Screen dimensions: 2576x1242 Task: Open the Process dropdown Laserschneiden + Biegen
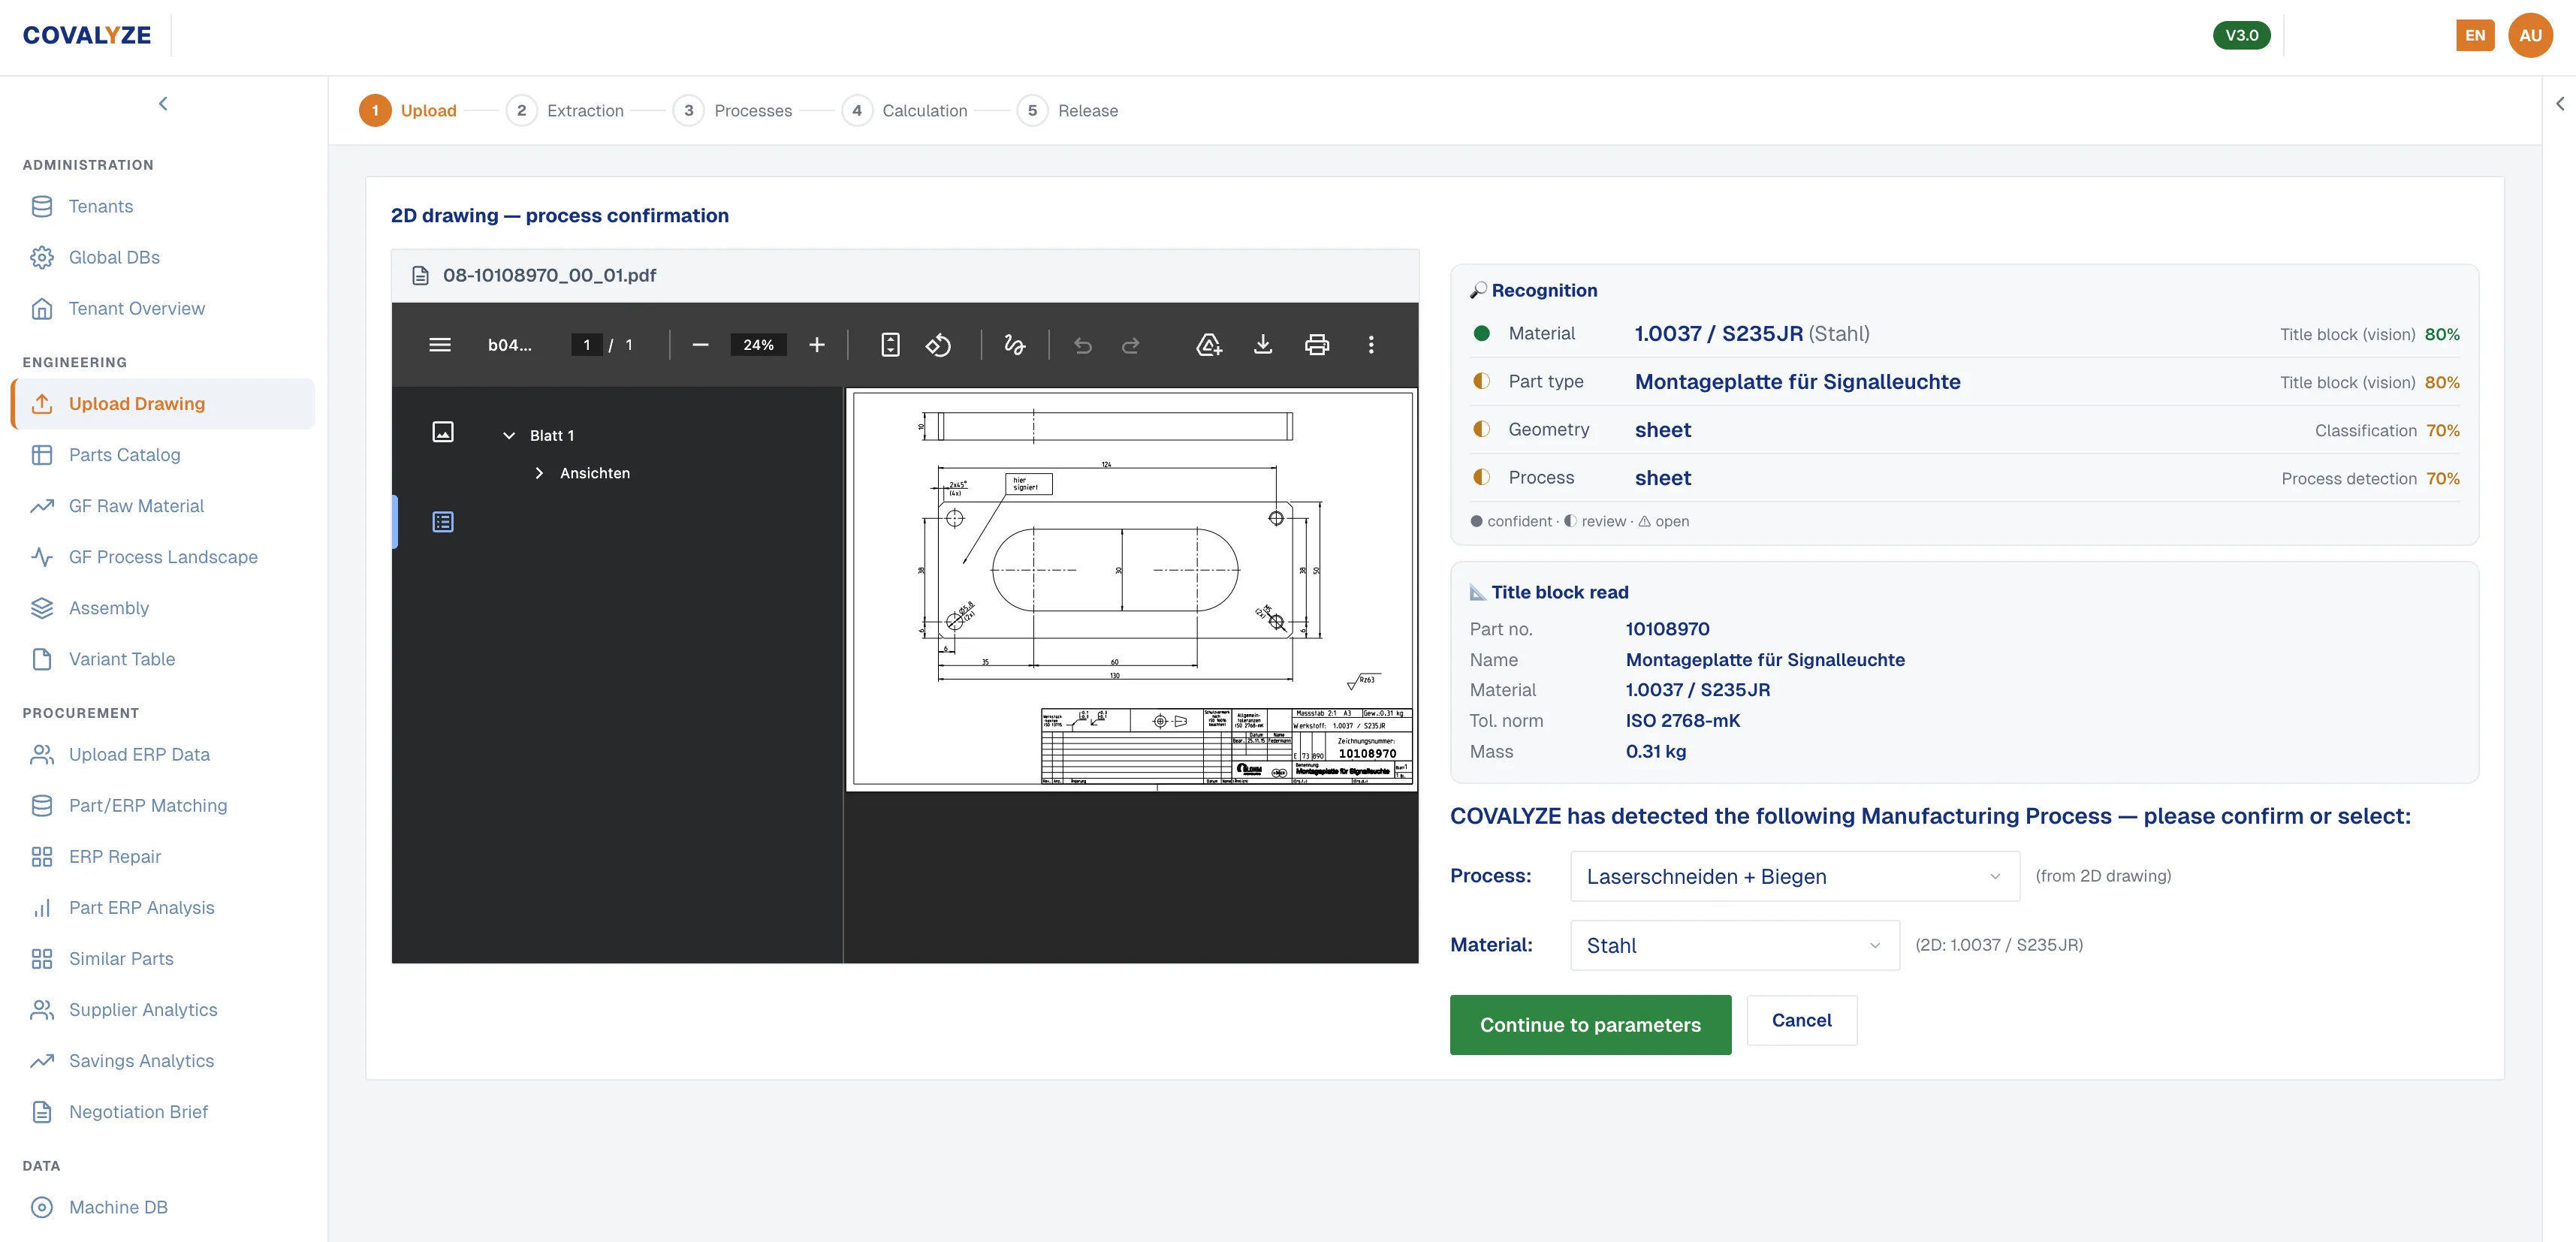[x=1795, y=876]
